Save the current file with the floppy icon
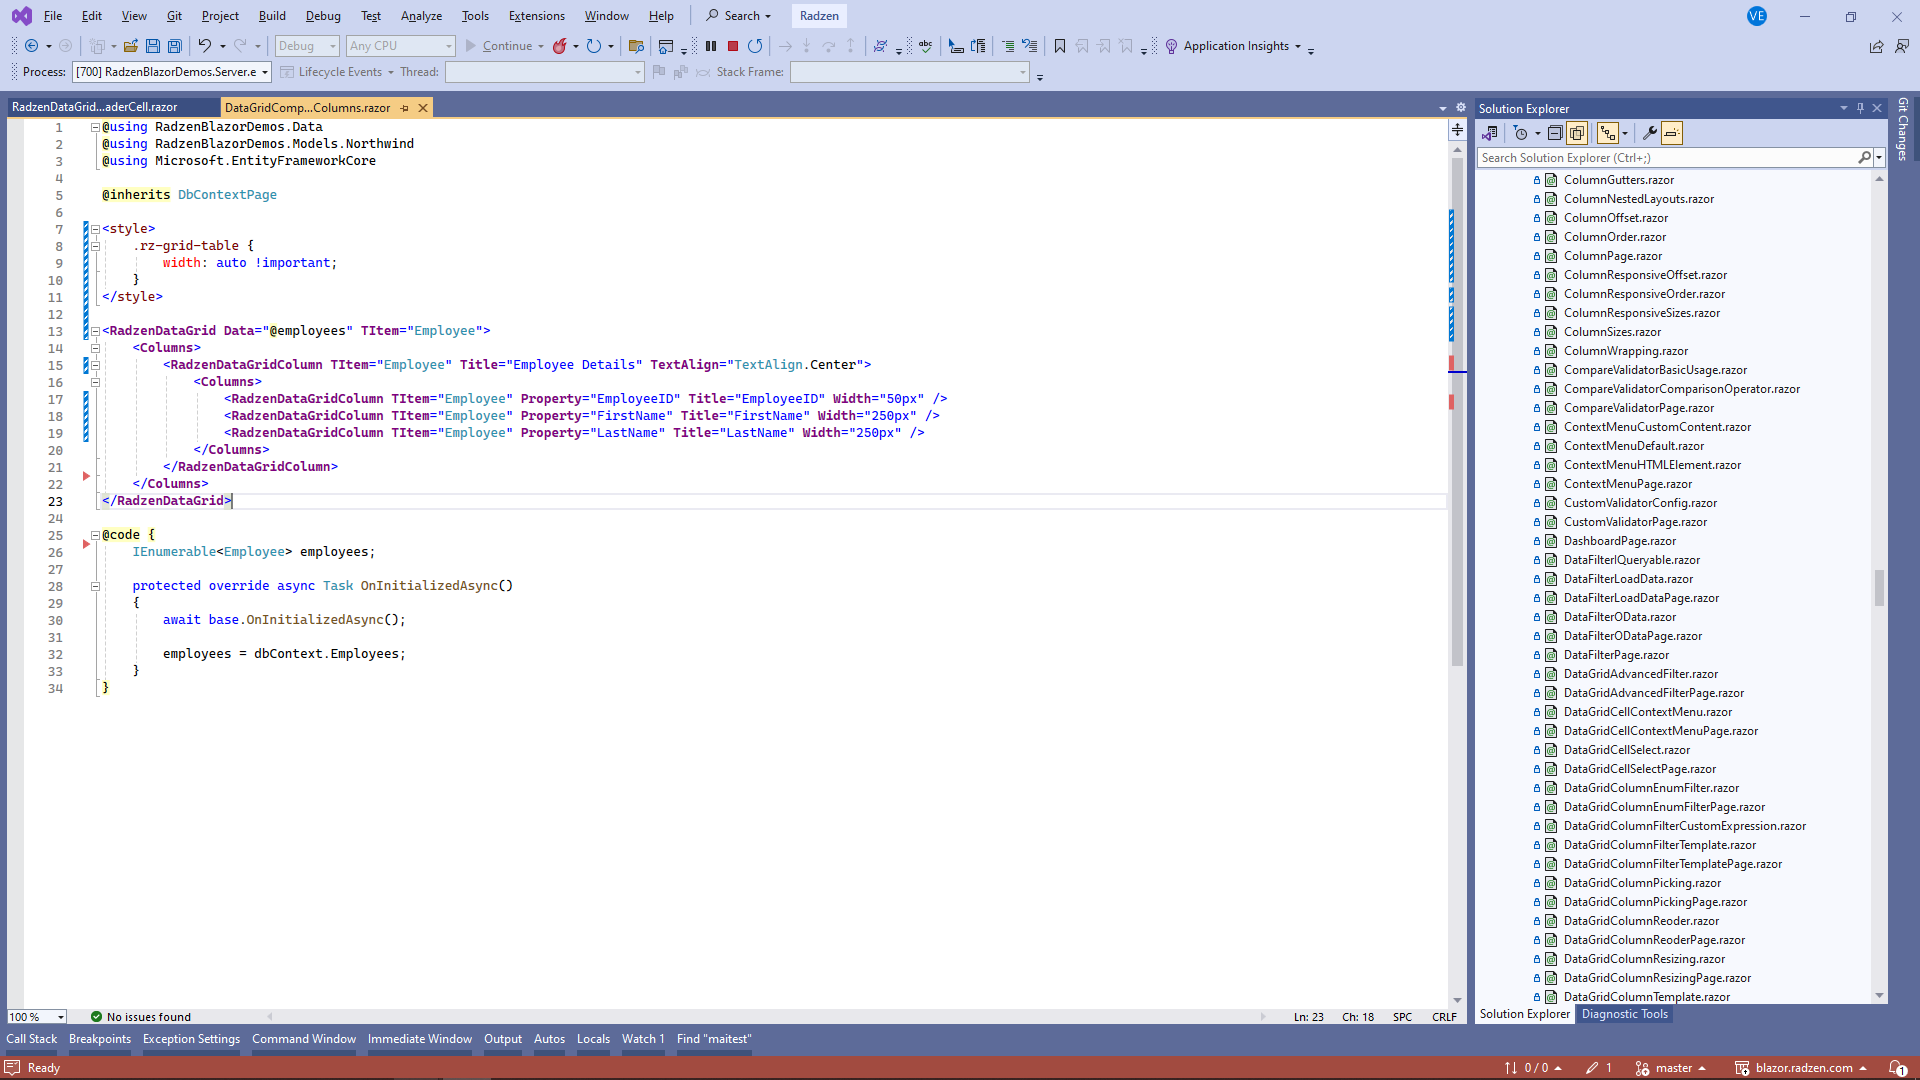This screenshot has width=1920, height=1080. pos(153,46)
